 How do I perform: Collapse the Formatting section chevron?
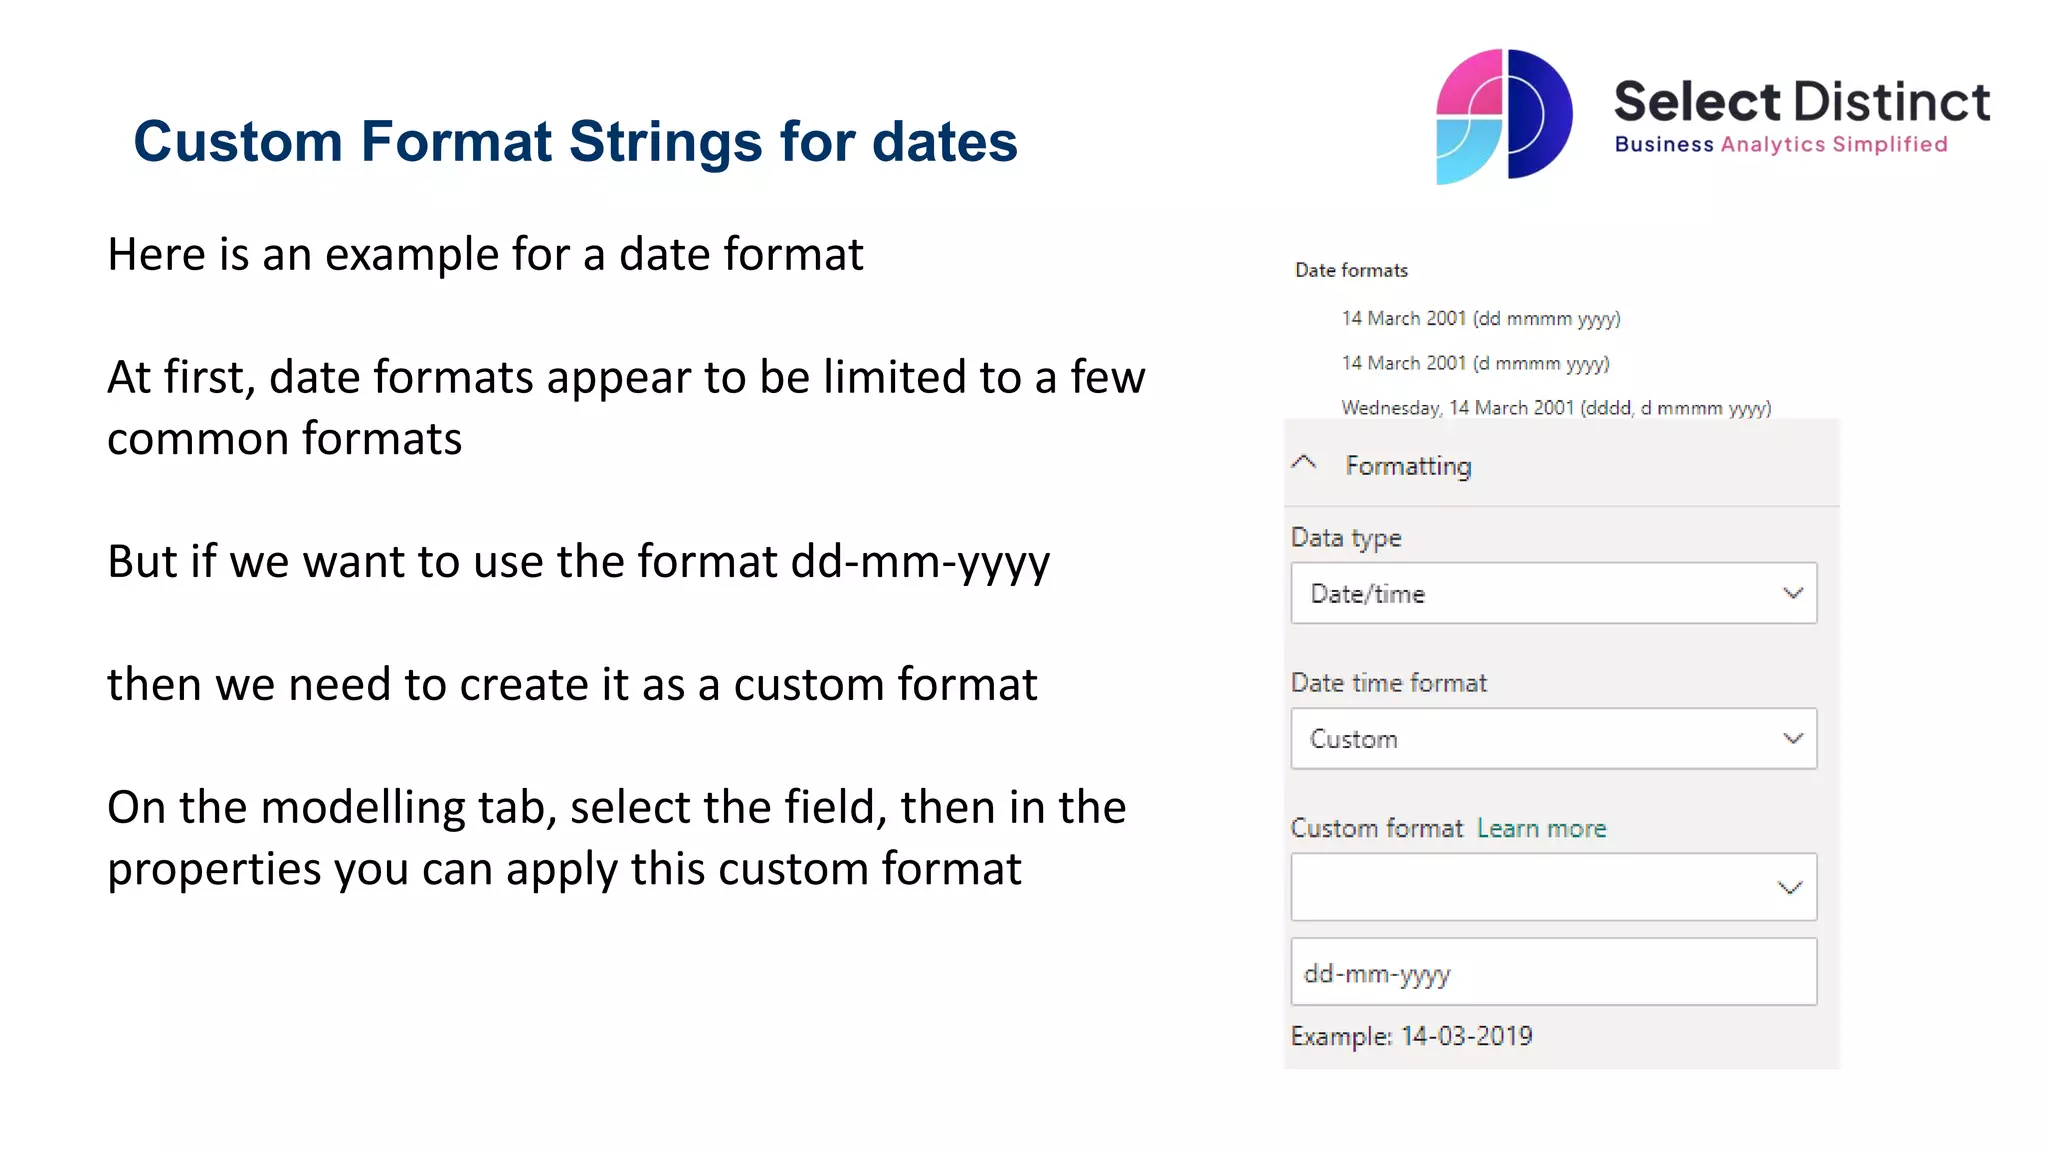[1304, 463]
